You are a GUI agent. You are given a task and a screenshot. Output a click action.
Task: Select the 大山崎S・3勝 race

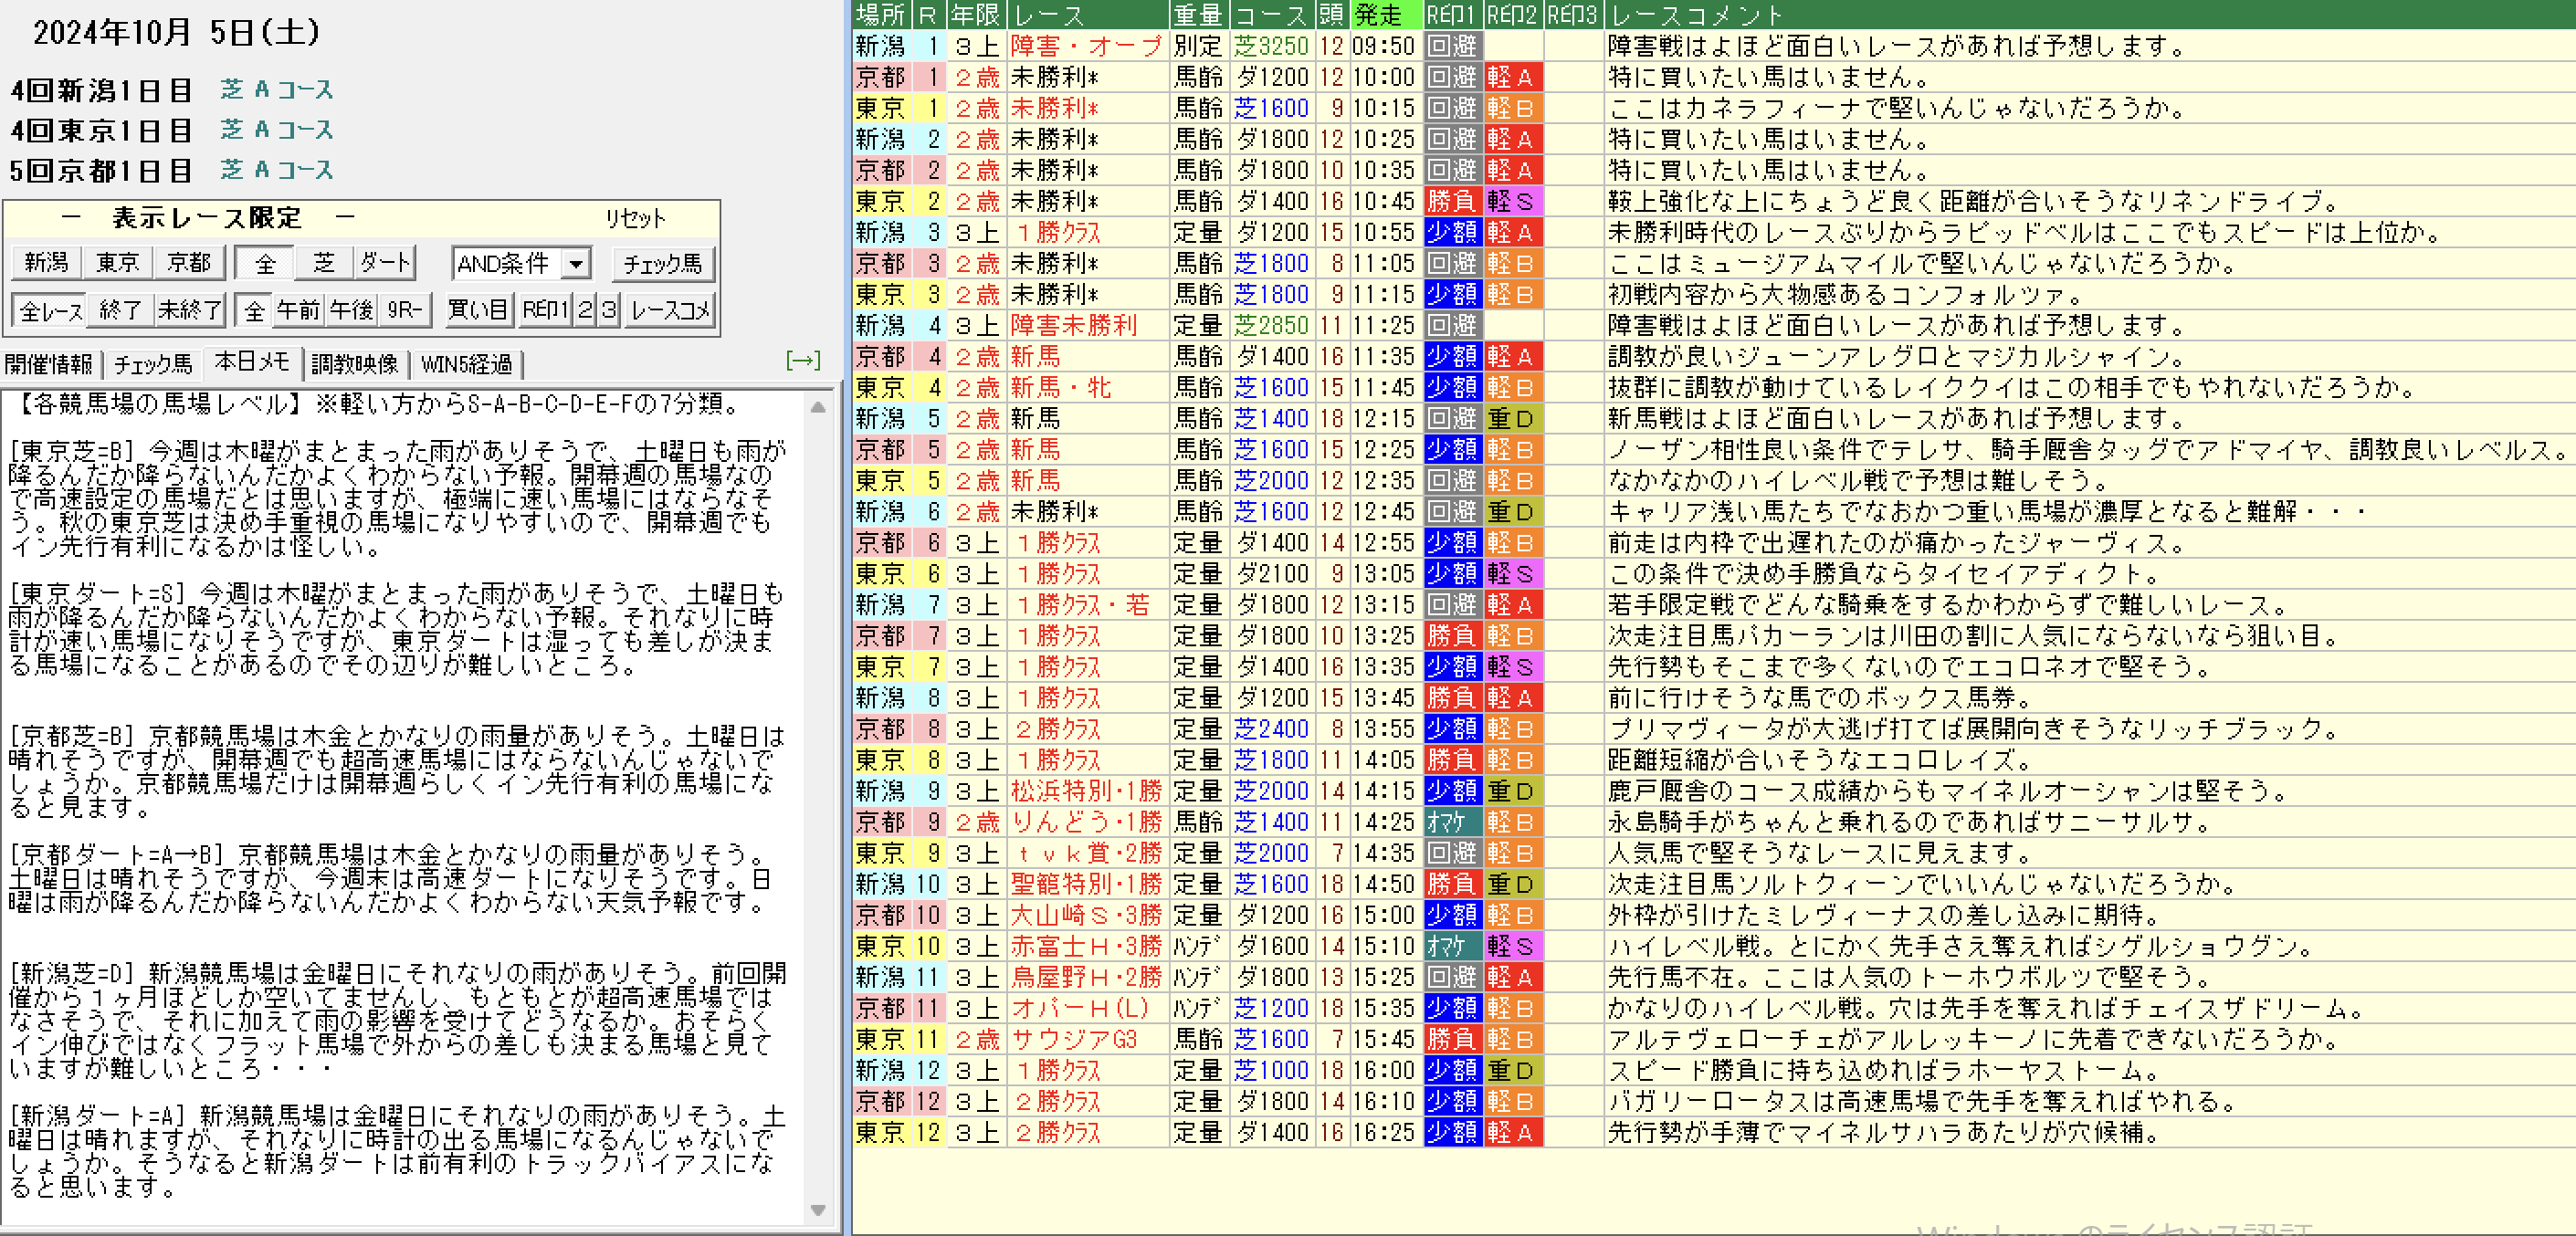pos(1086,915)
